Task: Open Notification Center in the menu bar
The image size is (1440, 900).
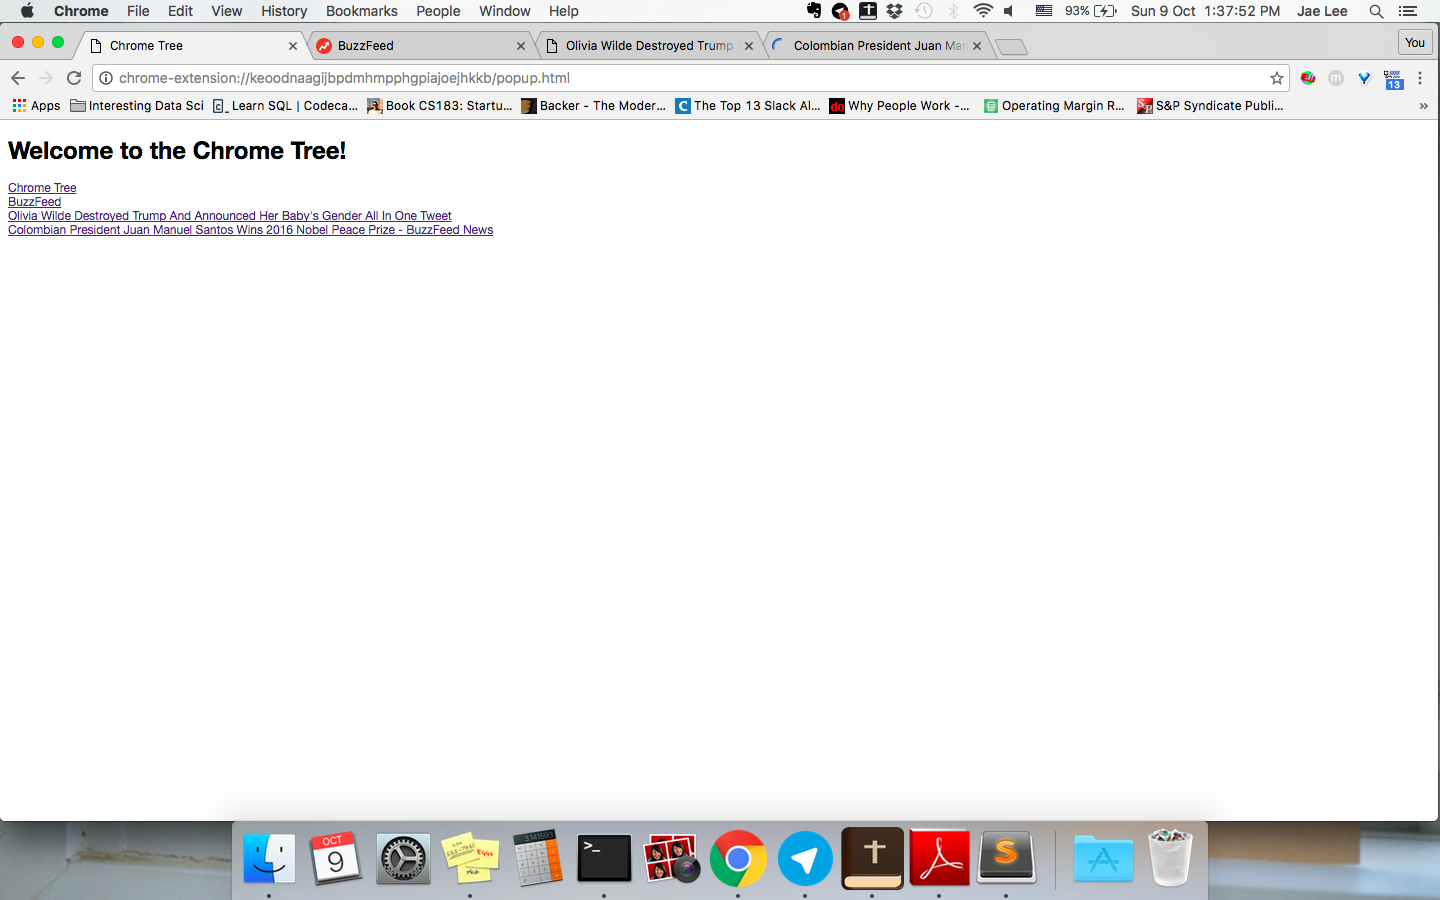Action: point(1408,11)
